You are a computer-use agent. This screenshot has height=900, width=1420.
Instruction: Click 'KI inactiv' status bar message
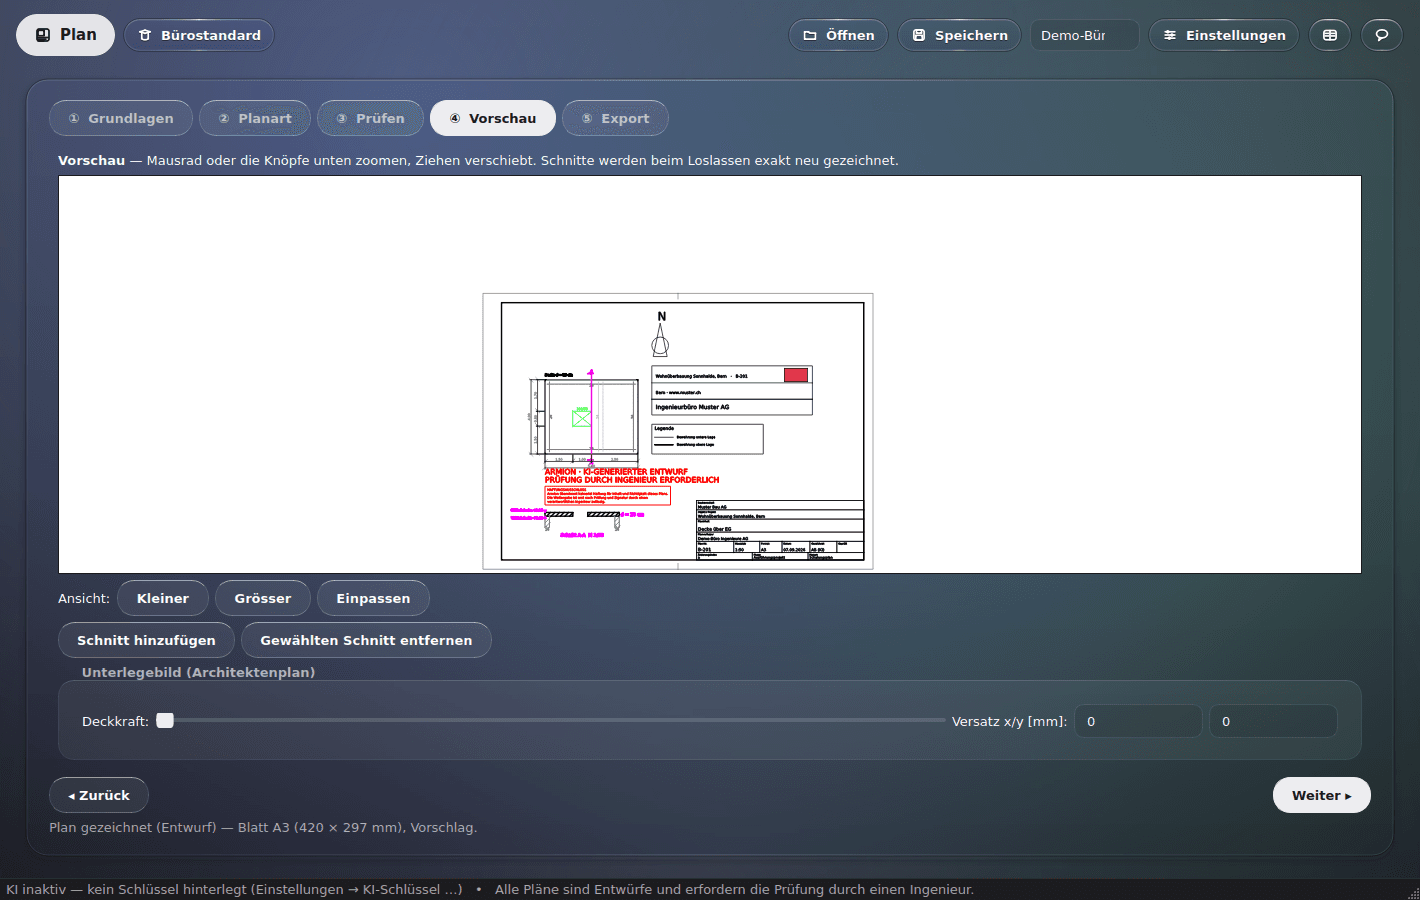[234, 889]
